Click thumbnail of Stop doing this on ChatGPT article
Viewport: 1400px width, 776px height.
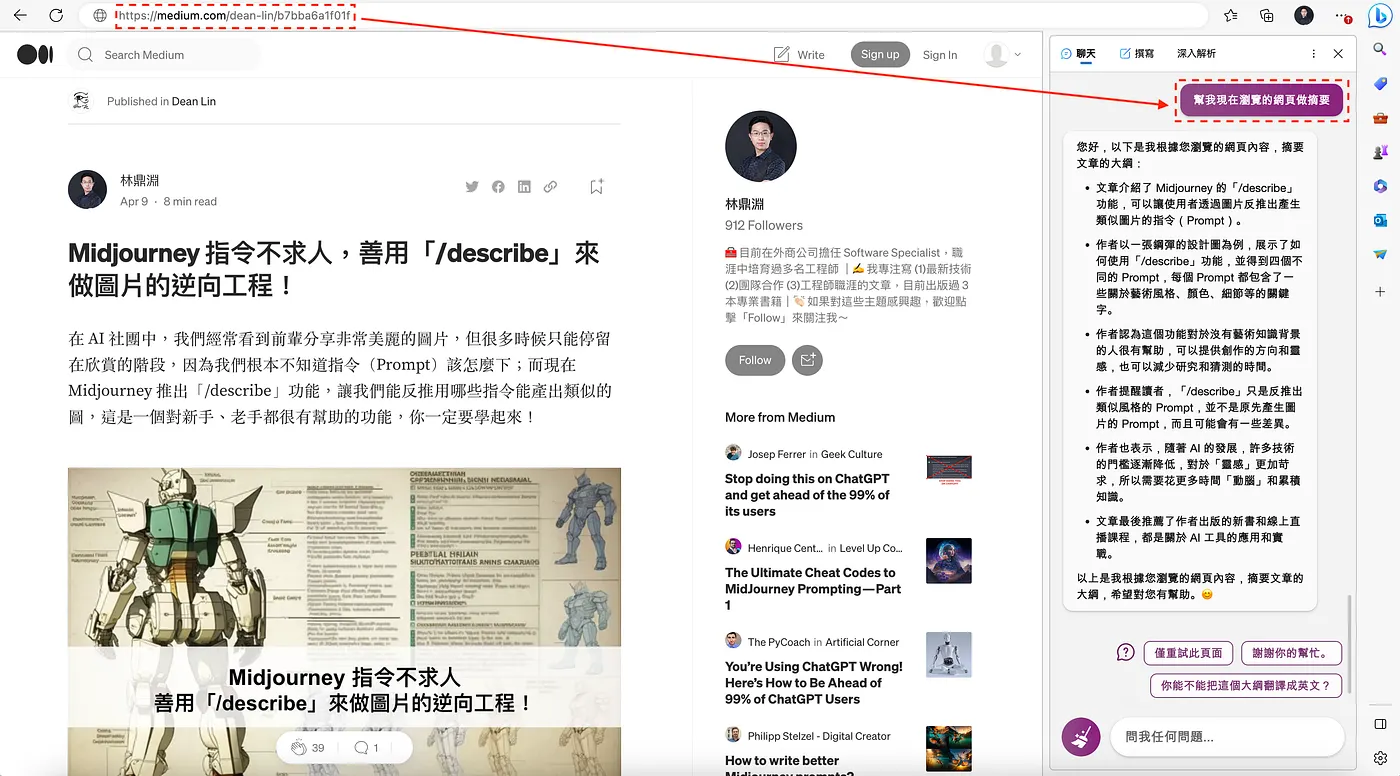[x=949, y=467]
